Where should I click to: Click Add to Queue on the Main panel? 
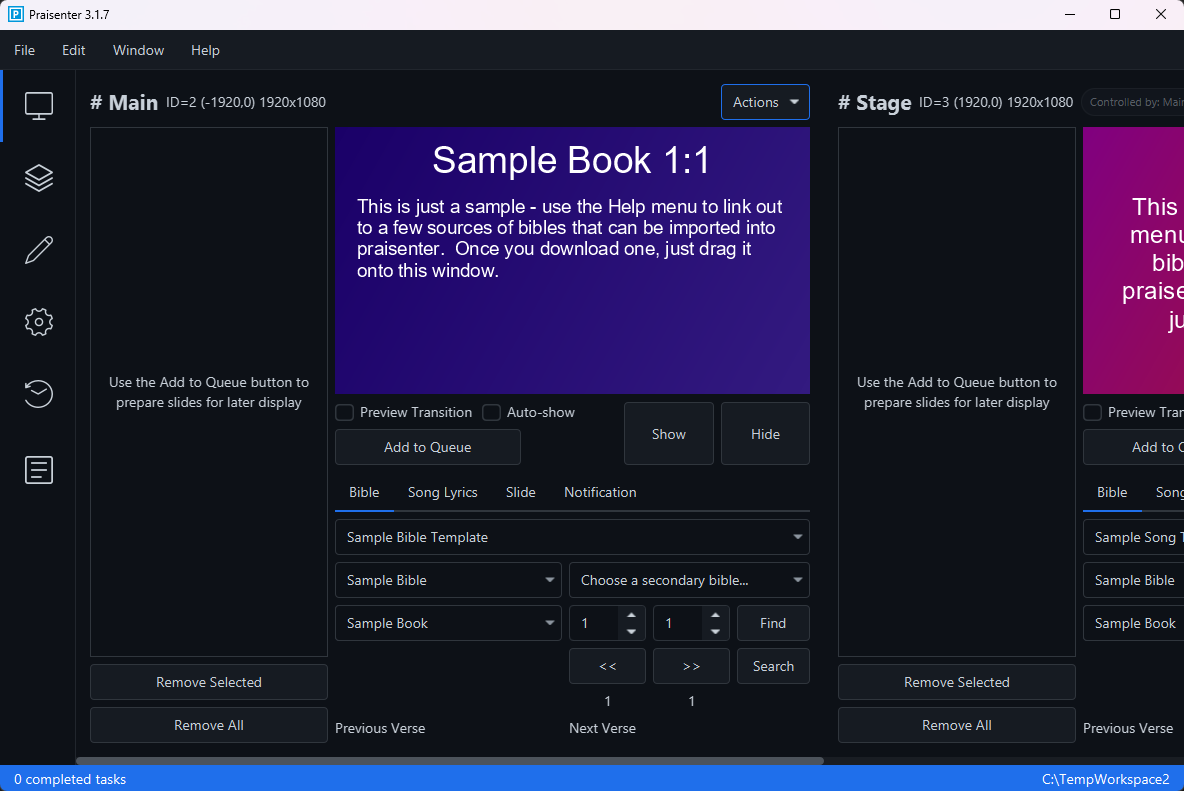click(427, 447)
